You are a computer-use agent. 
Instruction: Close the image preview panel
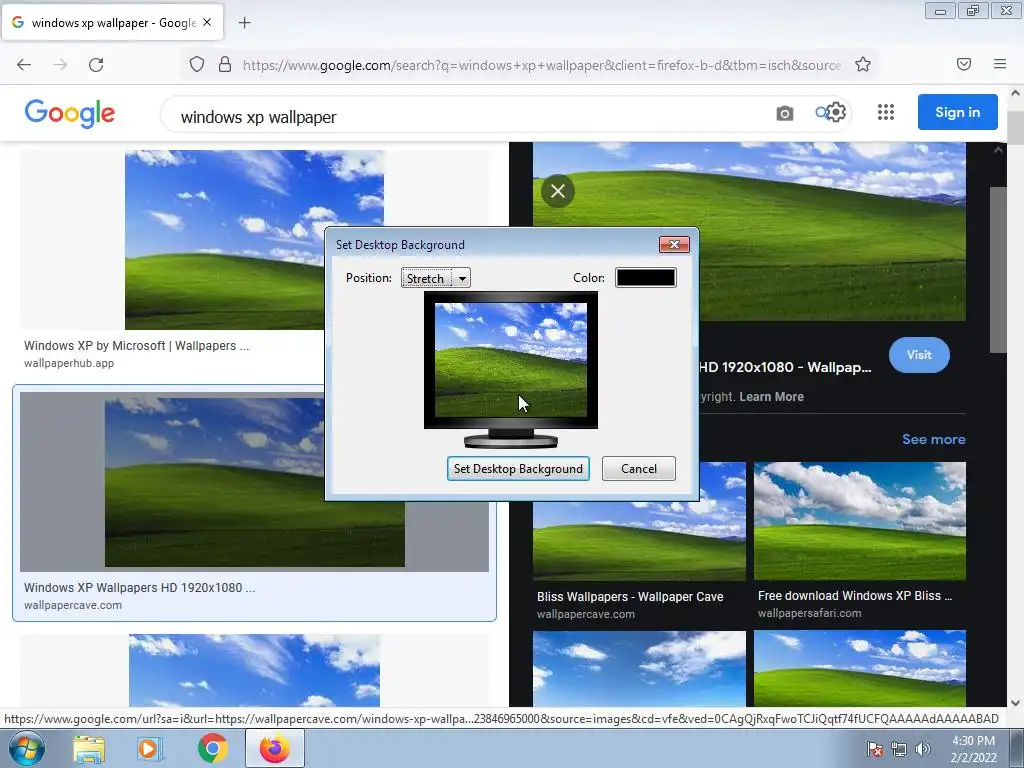point(558,191)
